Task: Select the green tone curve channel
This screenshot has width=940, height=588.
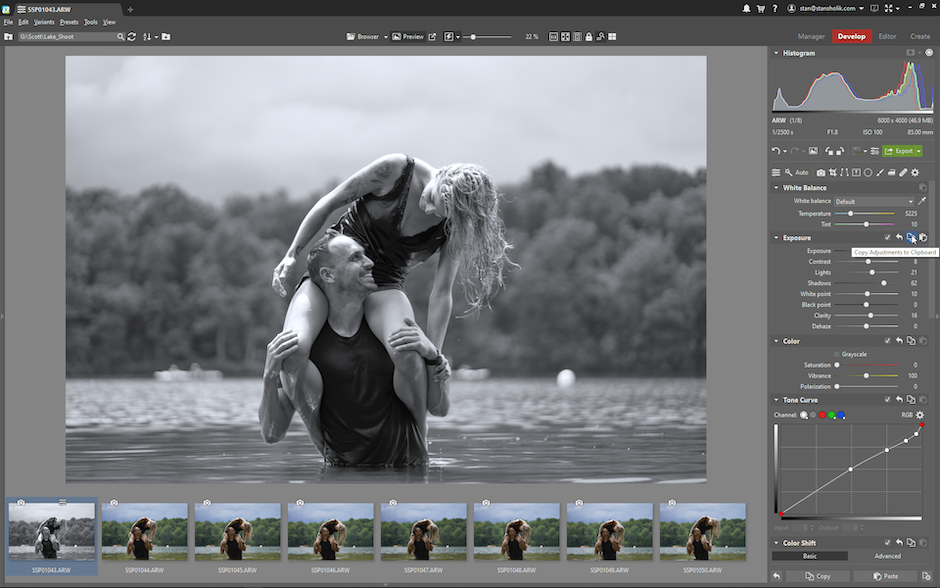Action: pos(831,415)
